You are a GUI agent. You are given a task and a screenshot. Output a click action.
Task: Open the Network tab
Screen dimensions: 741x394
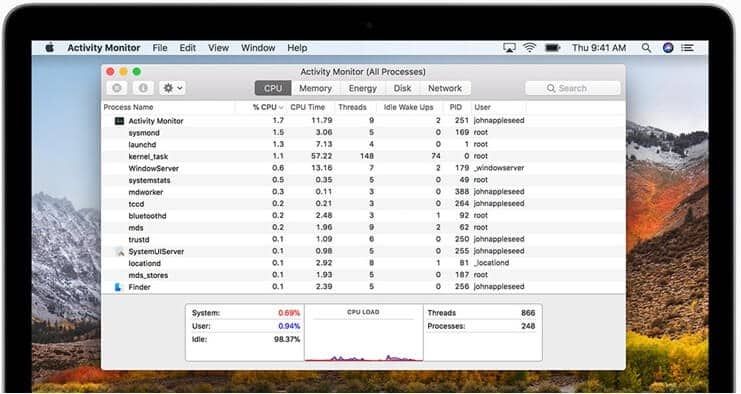click(x=445, y=88)
